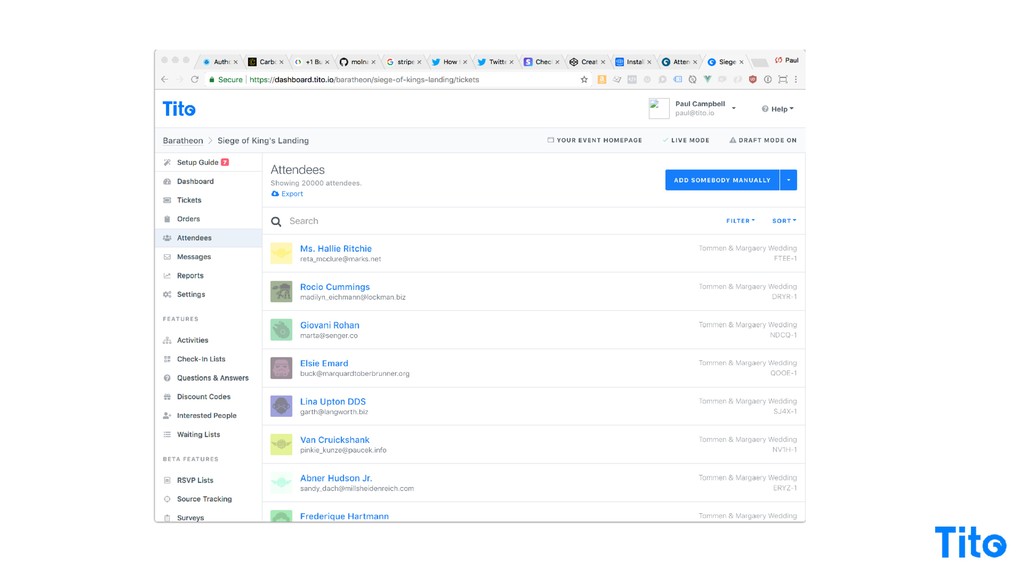Viewport: 1024px width, 576px height.
Task: Select Orders in the sidebar
Action: tap(189, 219)
